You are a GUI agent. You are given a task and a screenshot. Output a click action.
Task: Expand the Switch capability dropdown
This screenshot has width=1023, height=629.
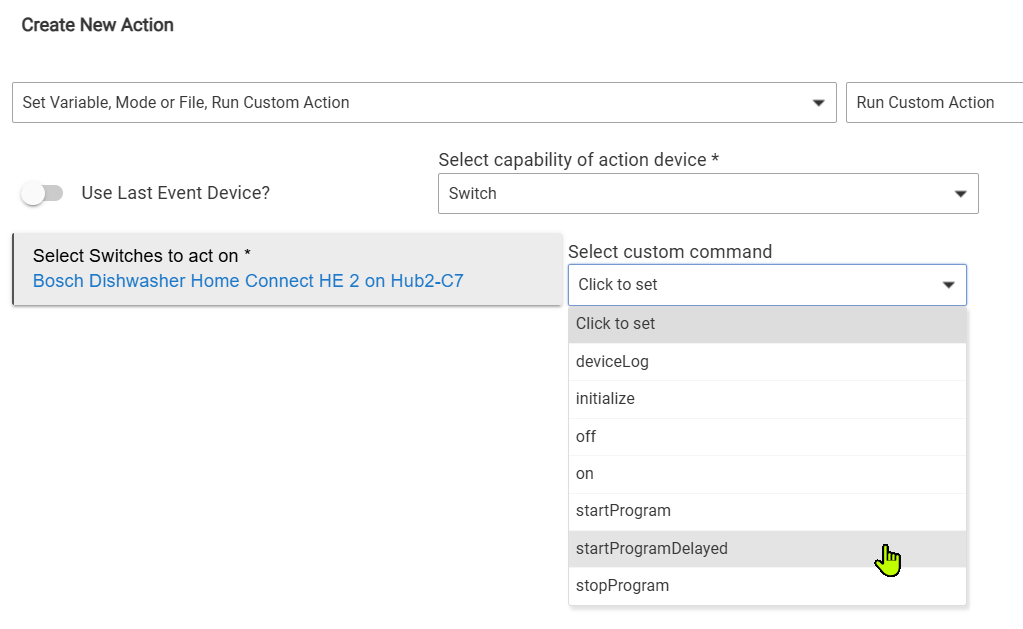(700, 194)
